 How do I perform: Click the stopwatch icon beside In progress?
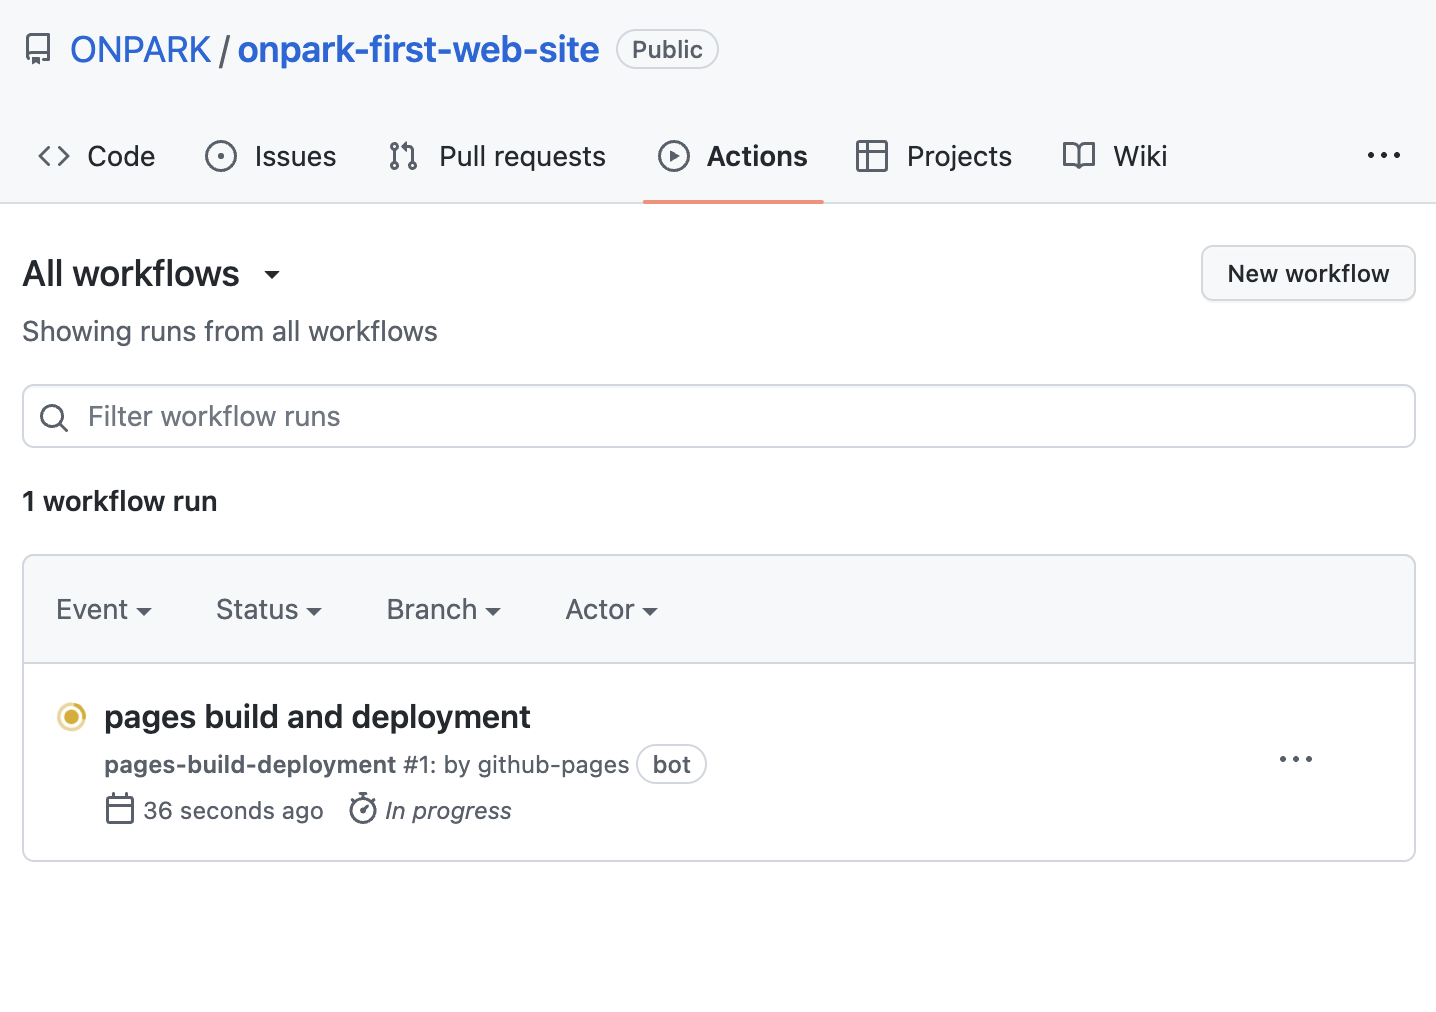(363, 809)
